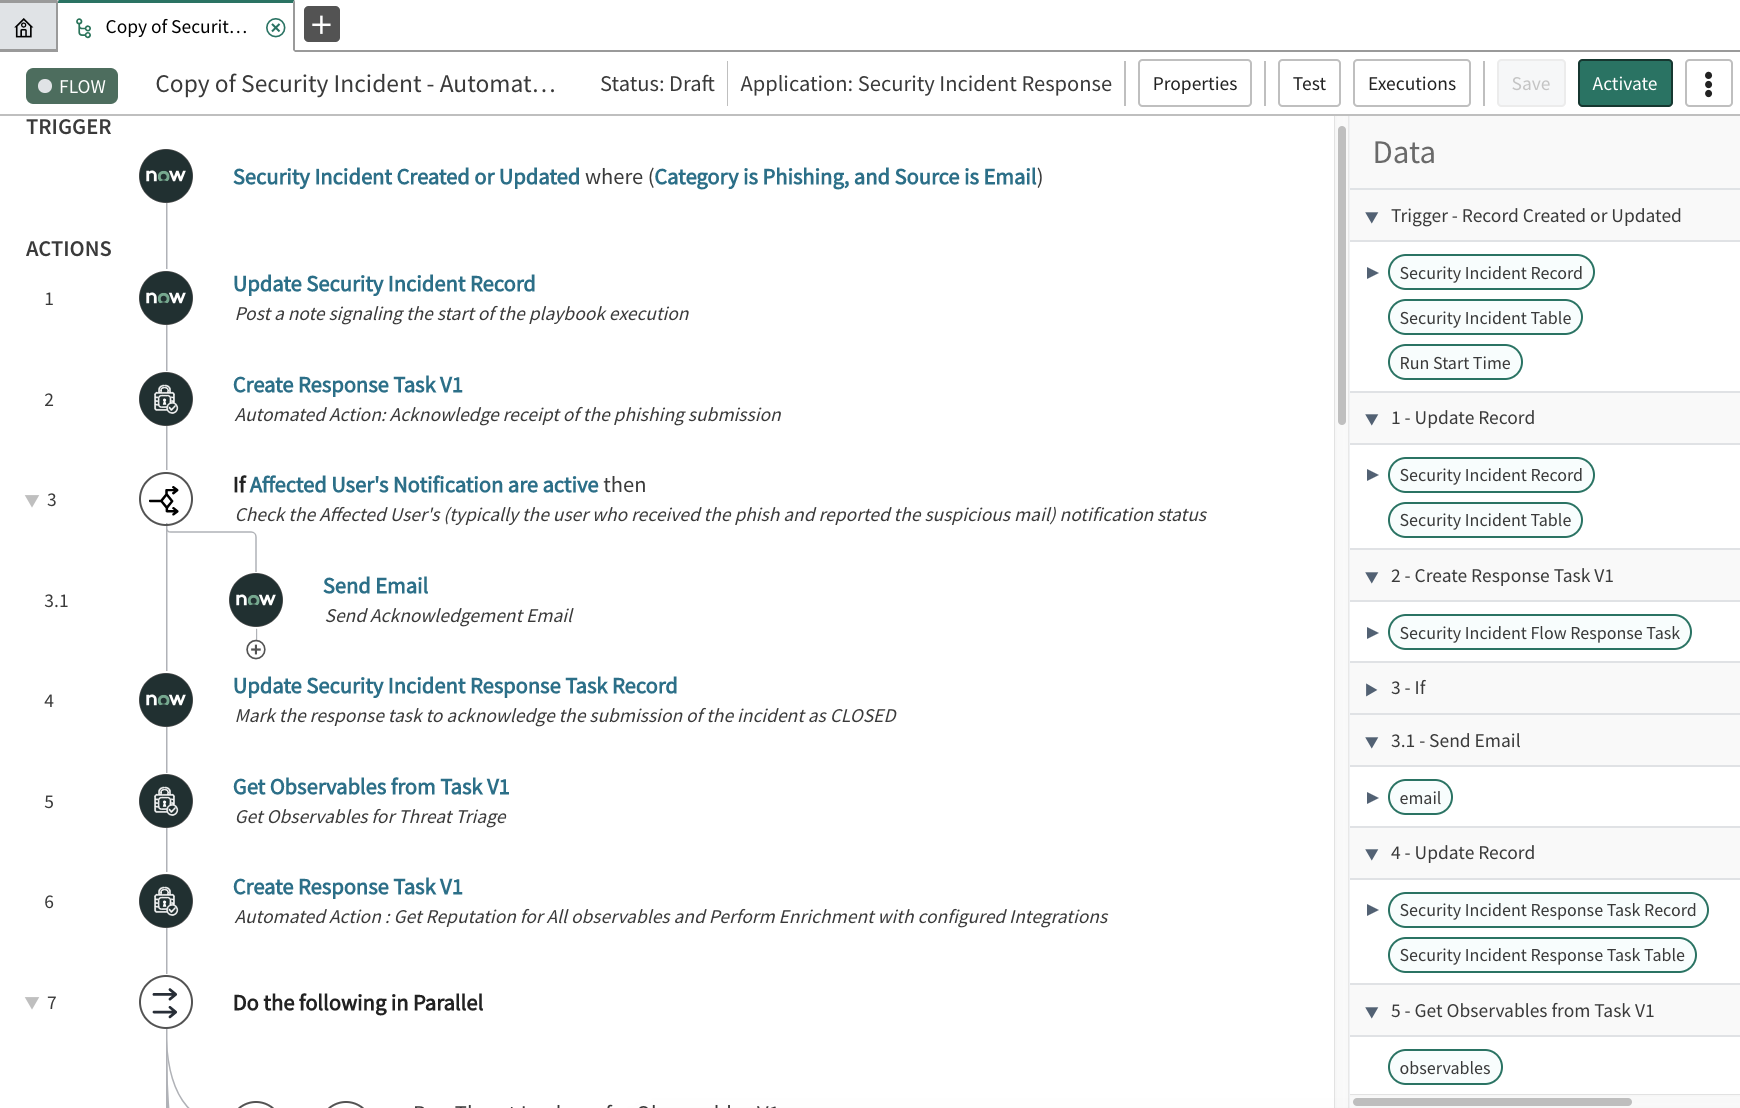The image size is (1740, 1108).
Task: Click the Send Email step icon
Action: click(256, 600)
